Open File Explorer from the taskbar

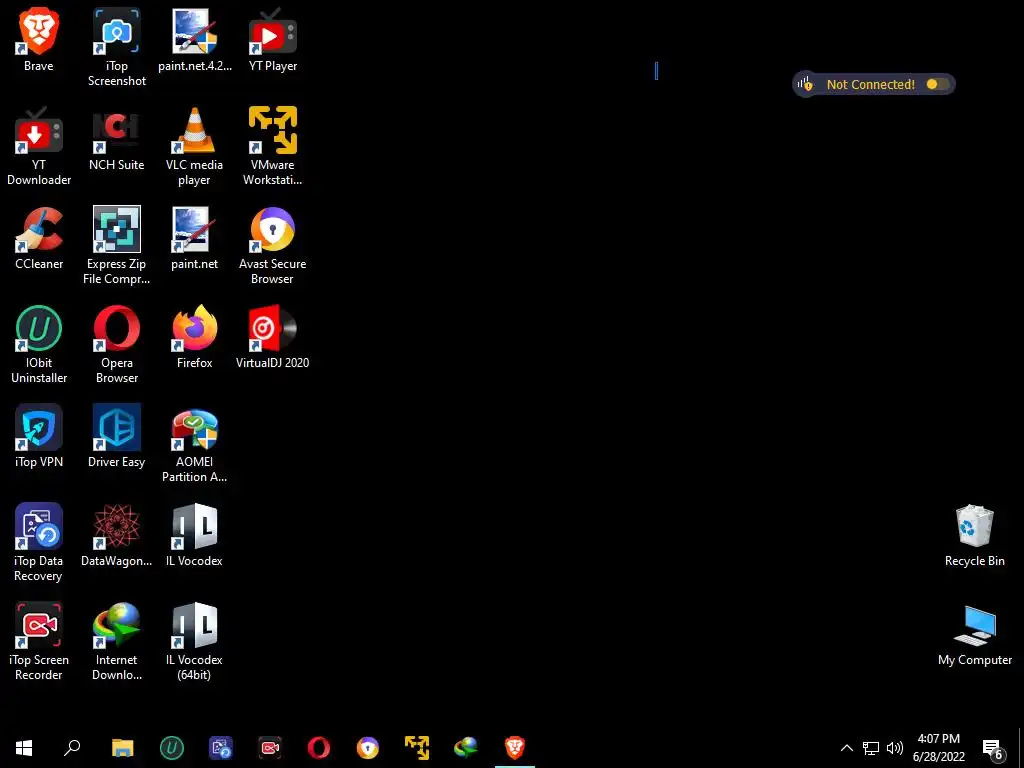122,748
